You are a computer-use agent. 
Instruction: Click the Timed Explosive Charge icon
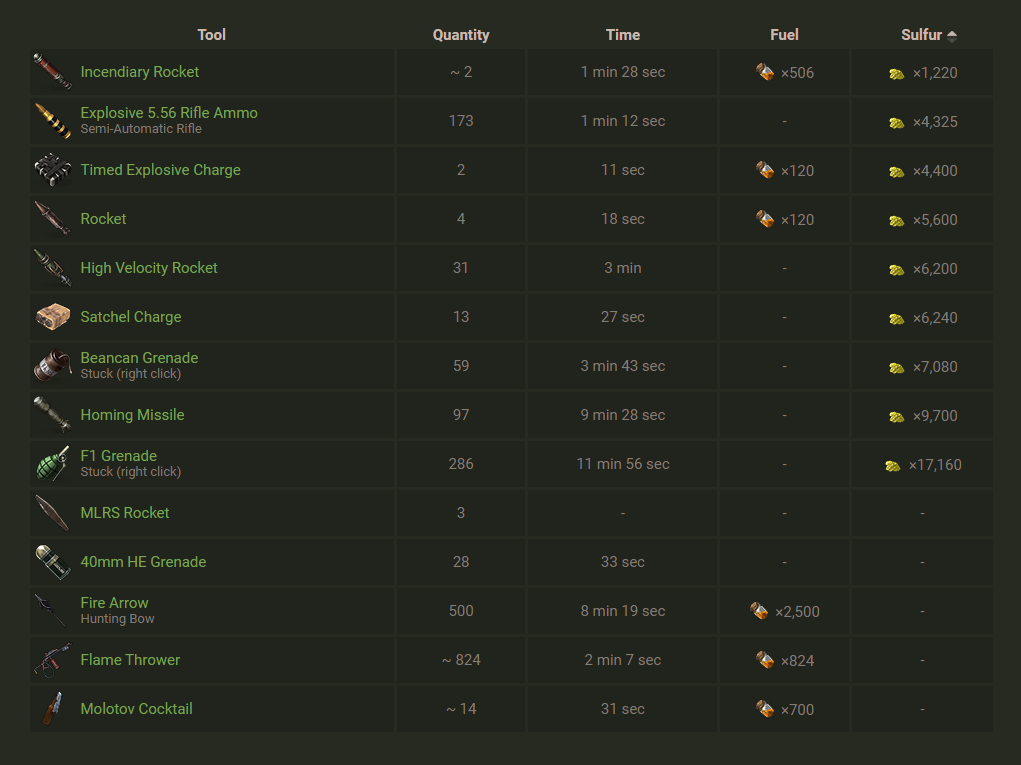coord(51,170)
